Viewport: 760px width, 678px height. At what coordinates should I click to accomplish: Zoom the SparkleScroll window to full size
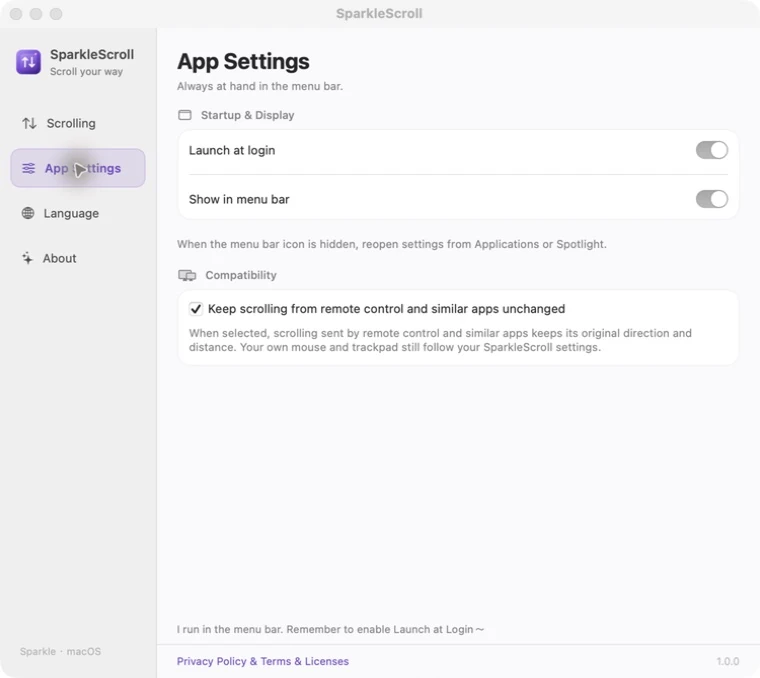pos(56,14)
